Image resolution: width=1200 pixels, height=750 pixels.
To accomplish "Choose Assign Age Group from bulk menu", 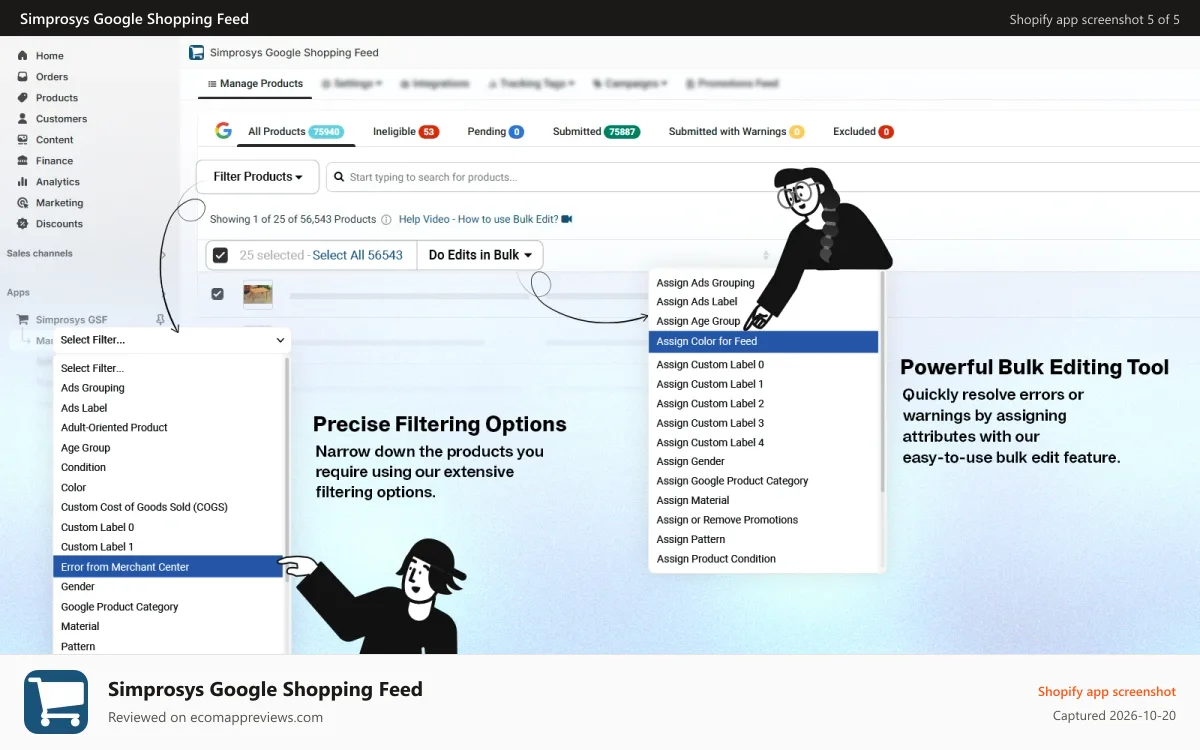I will tap(698, 321).
